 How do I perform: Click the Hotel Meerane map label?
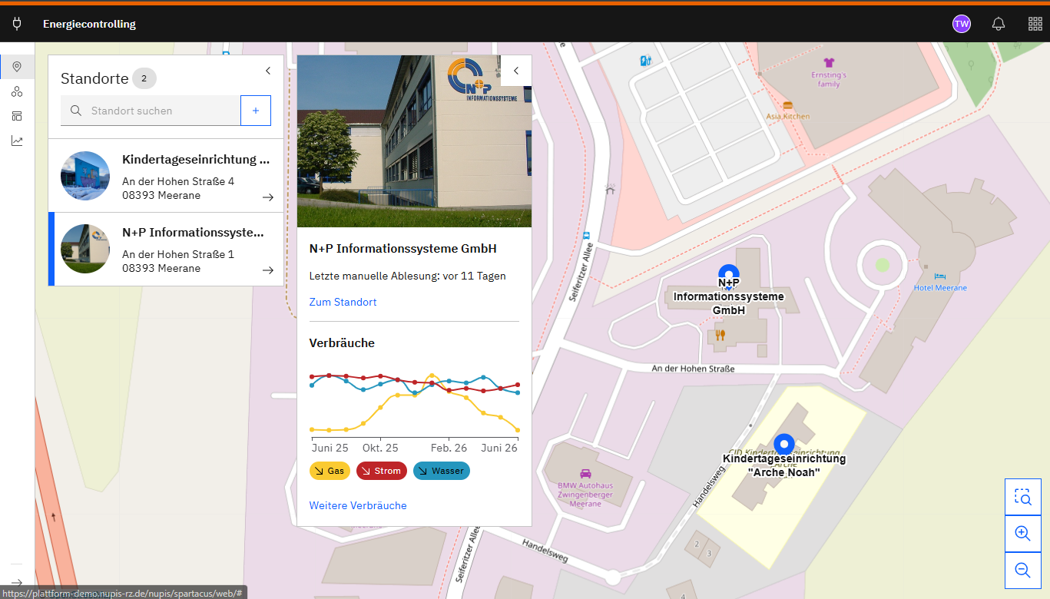point(940,288)
